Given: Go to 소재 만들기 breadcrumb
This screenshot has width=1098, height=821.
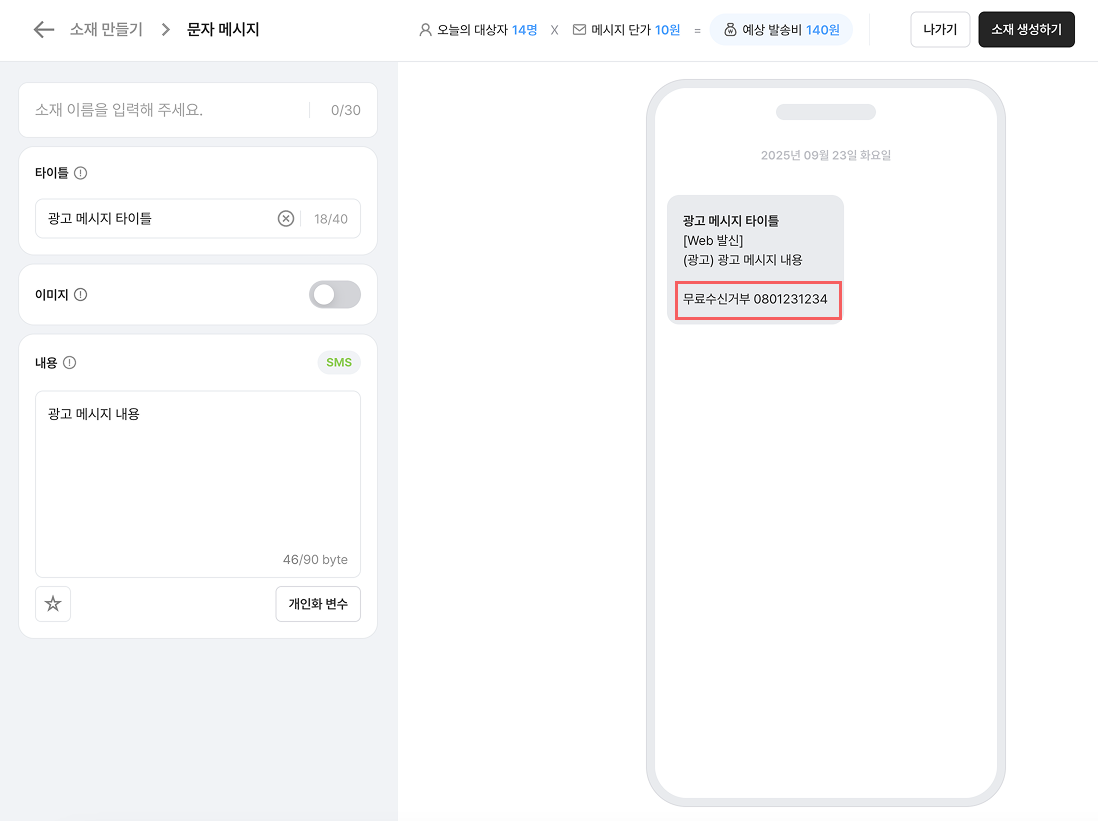Looking at the screenshot, I should point(106,30).
